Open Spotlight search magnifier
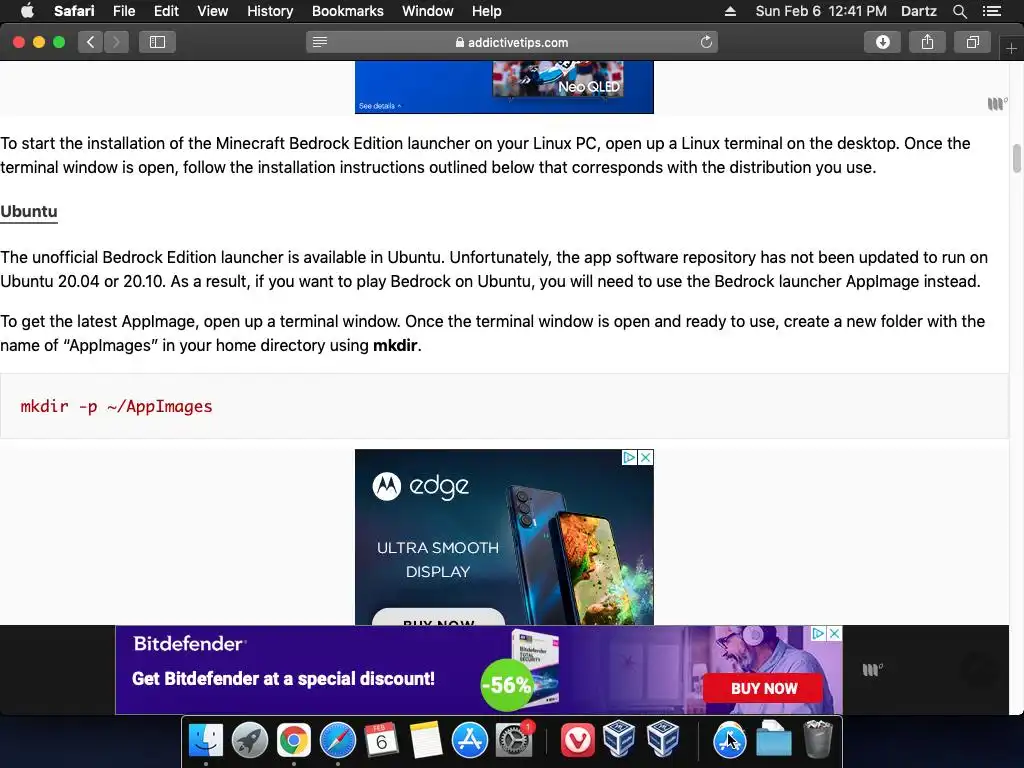The width and height of the screenshot is (1024, 768). [959, 11]
